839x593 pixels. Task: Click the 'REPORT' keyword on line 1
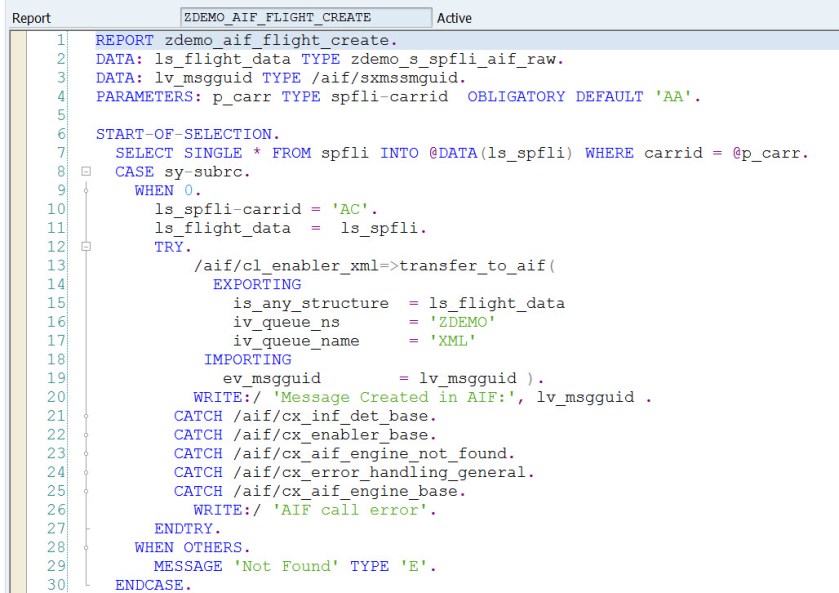pyautogui.click(x=125, y=41)
